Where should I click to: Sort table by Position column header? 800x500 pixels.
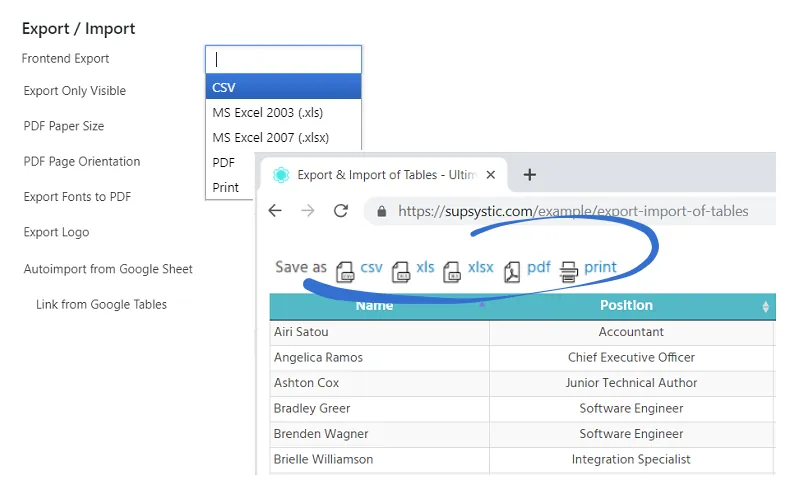[x=627, y=305]
